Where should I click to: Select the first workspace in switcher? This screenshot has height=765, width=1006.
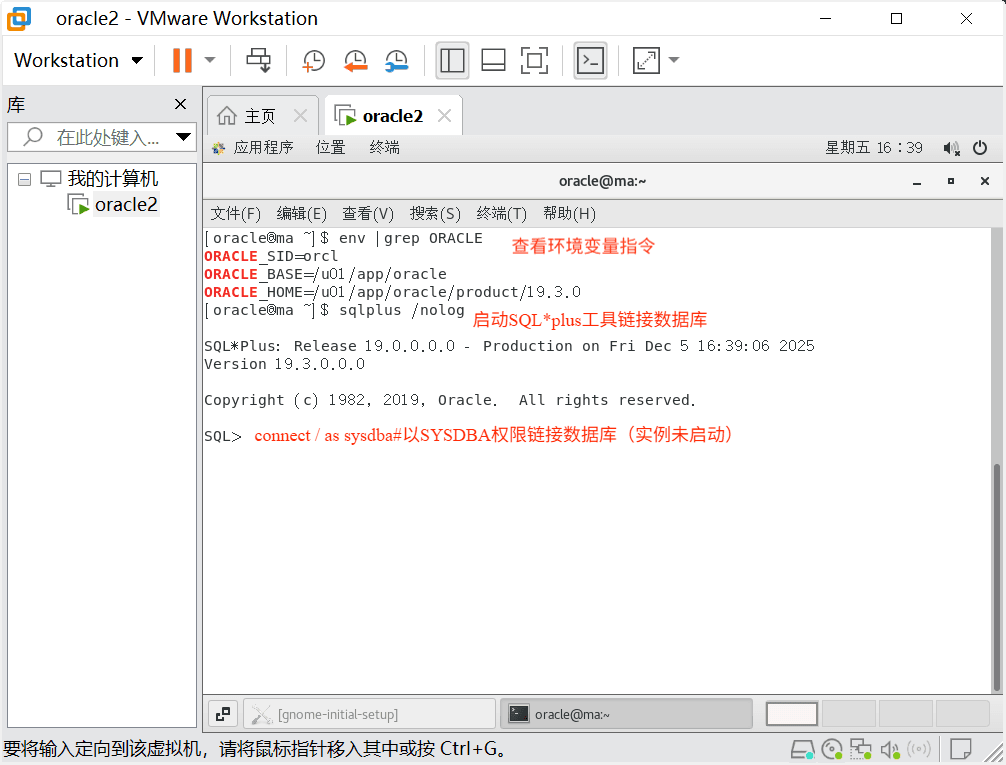pos(792,714)
